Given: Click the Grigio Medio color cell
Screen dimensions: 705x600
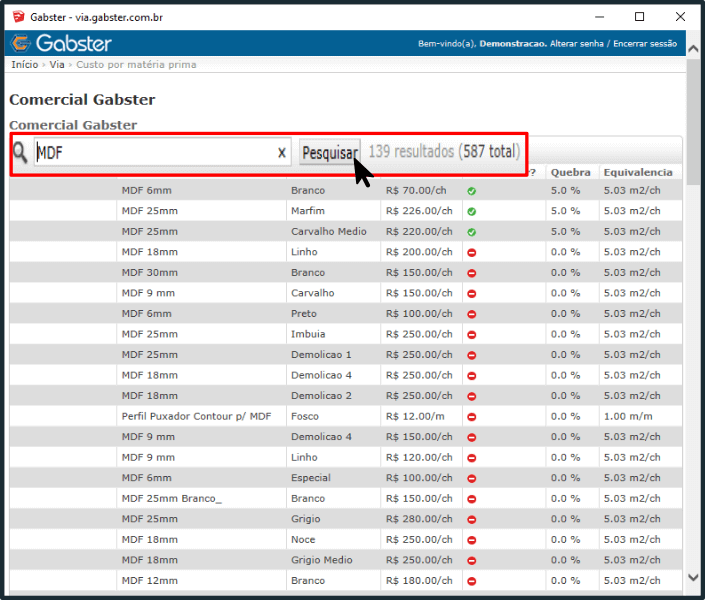Looking at the screenshot, I should pos(321,560).
